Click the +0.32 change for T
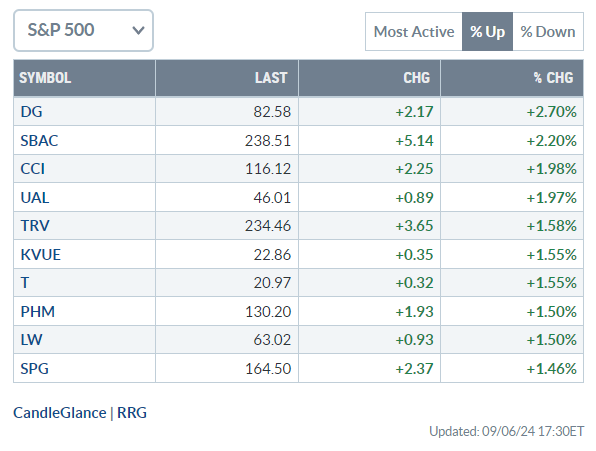Viewport: 596px width, 451px height. 414,283
